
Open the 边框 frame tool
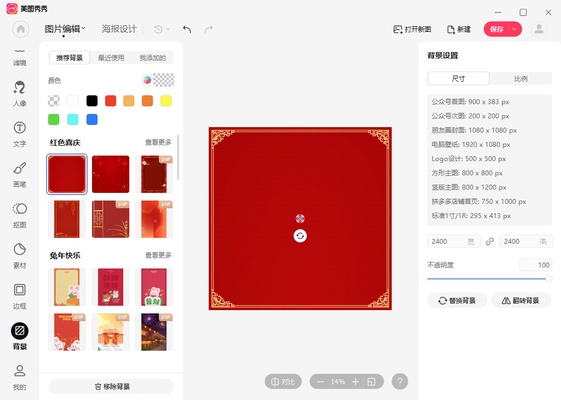(20, 297)
